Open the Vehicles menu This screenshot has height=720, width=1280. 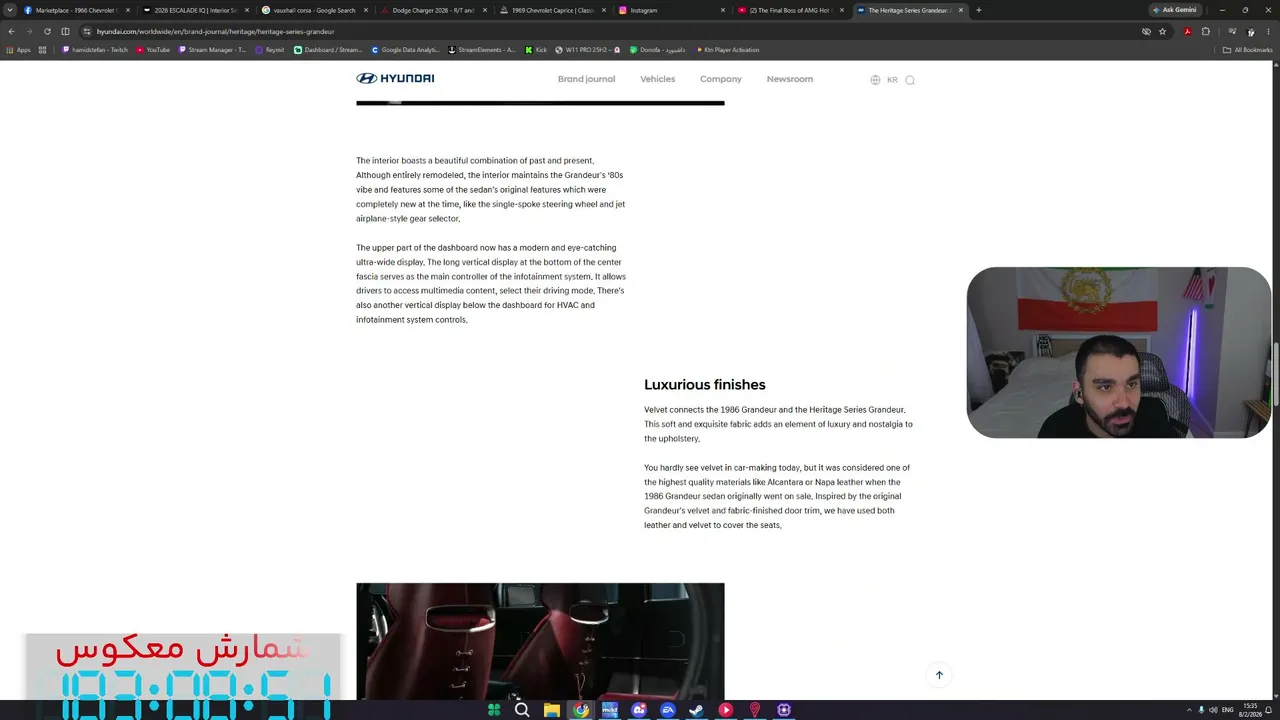point(657,79)
